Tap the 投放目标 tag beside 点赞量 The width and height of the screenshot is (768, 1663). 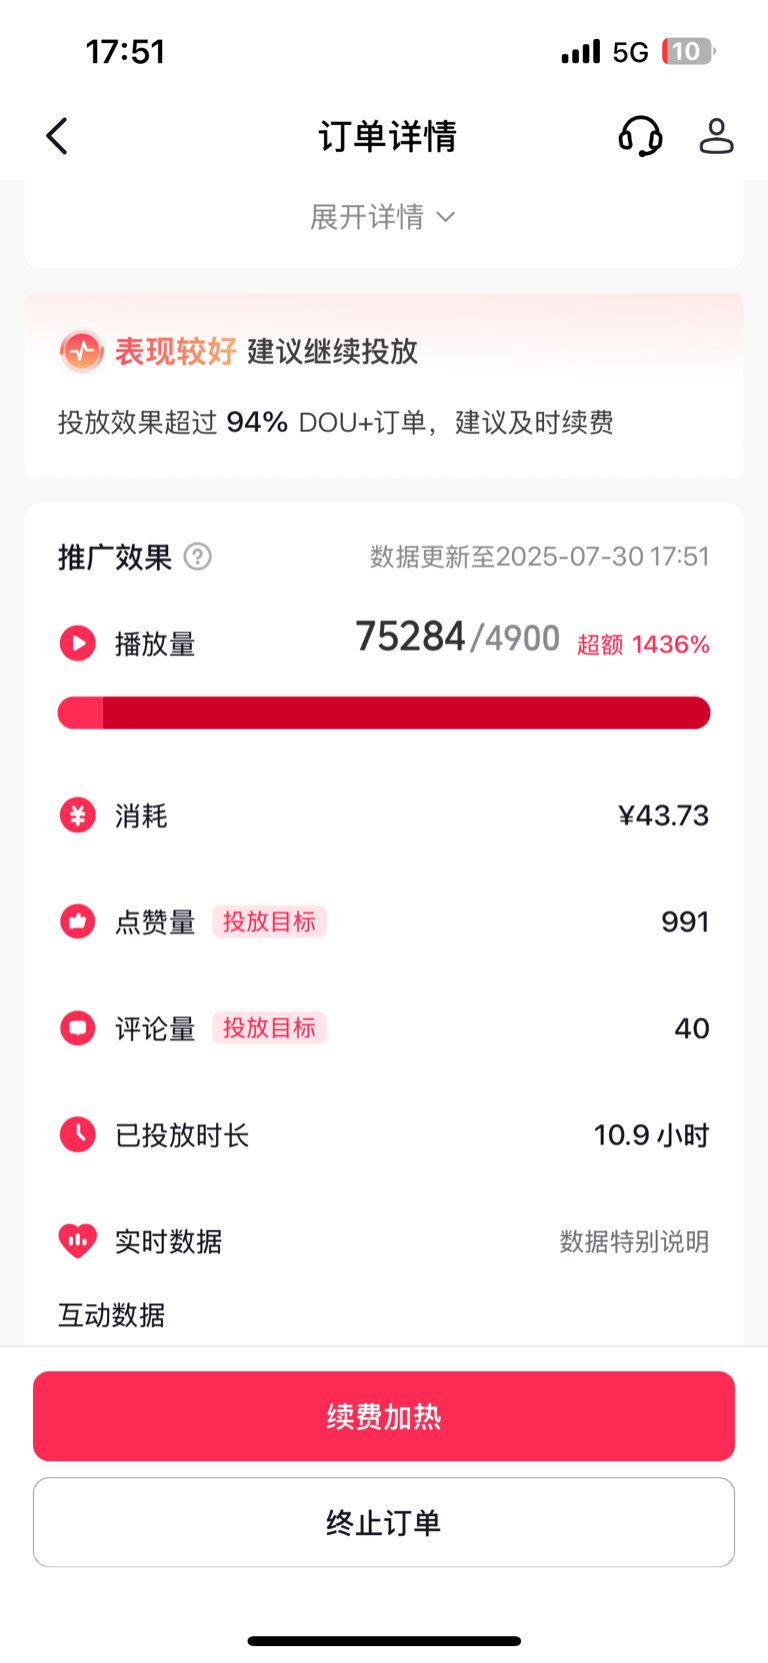269,921
